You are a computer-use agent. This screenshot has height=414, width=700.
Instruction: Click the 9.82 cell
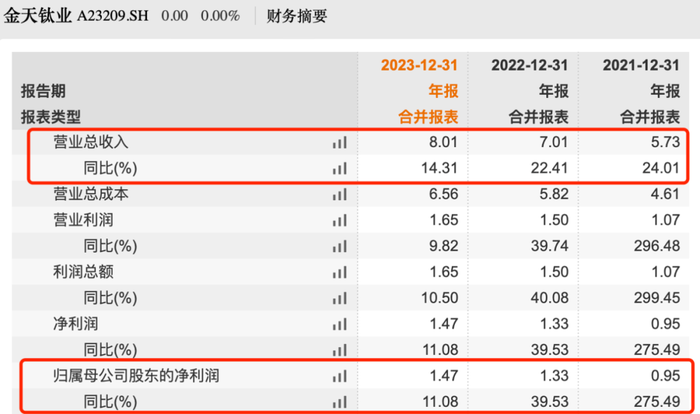(443, 246)
